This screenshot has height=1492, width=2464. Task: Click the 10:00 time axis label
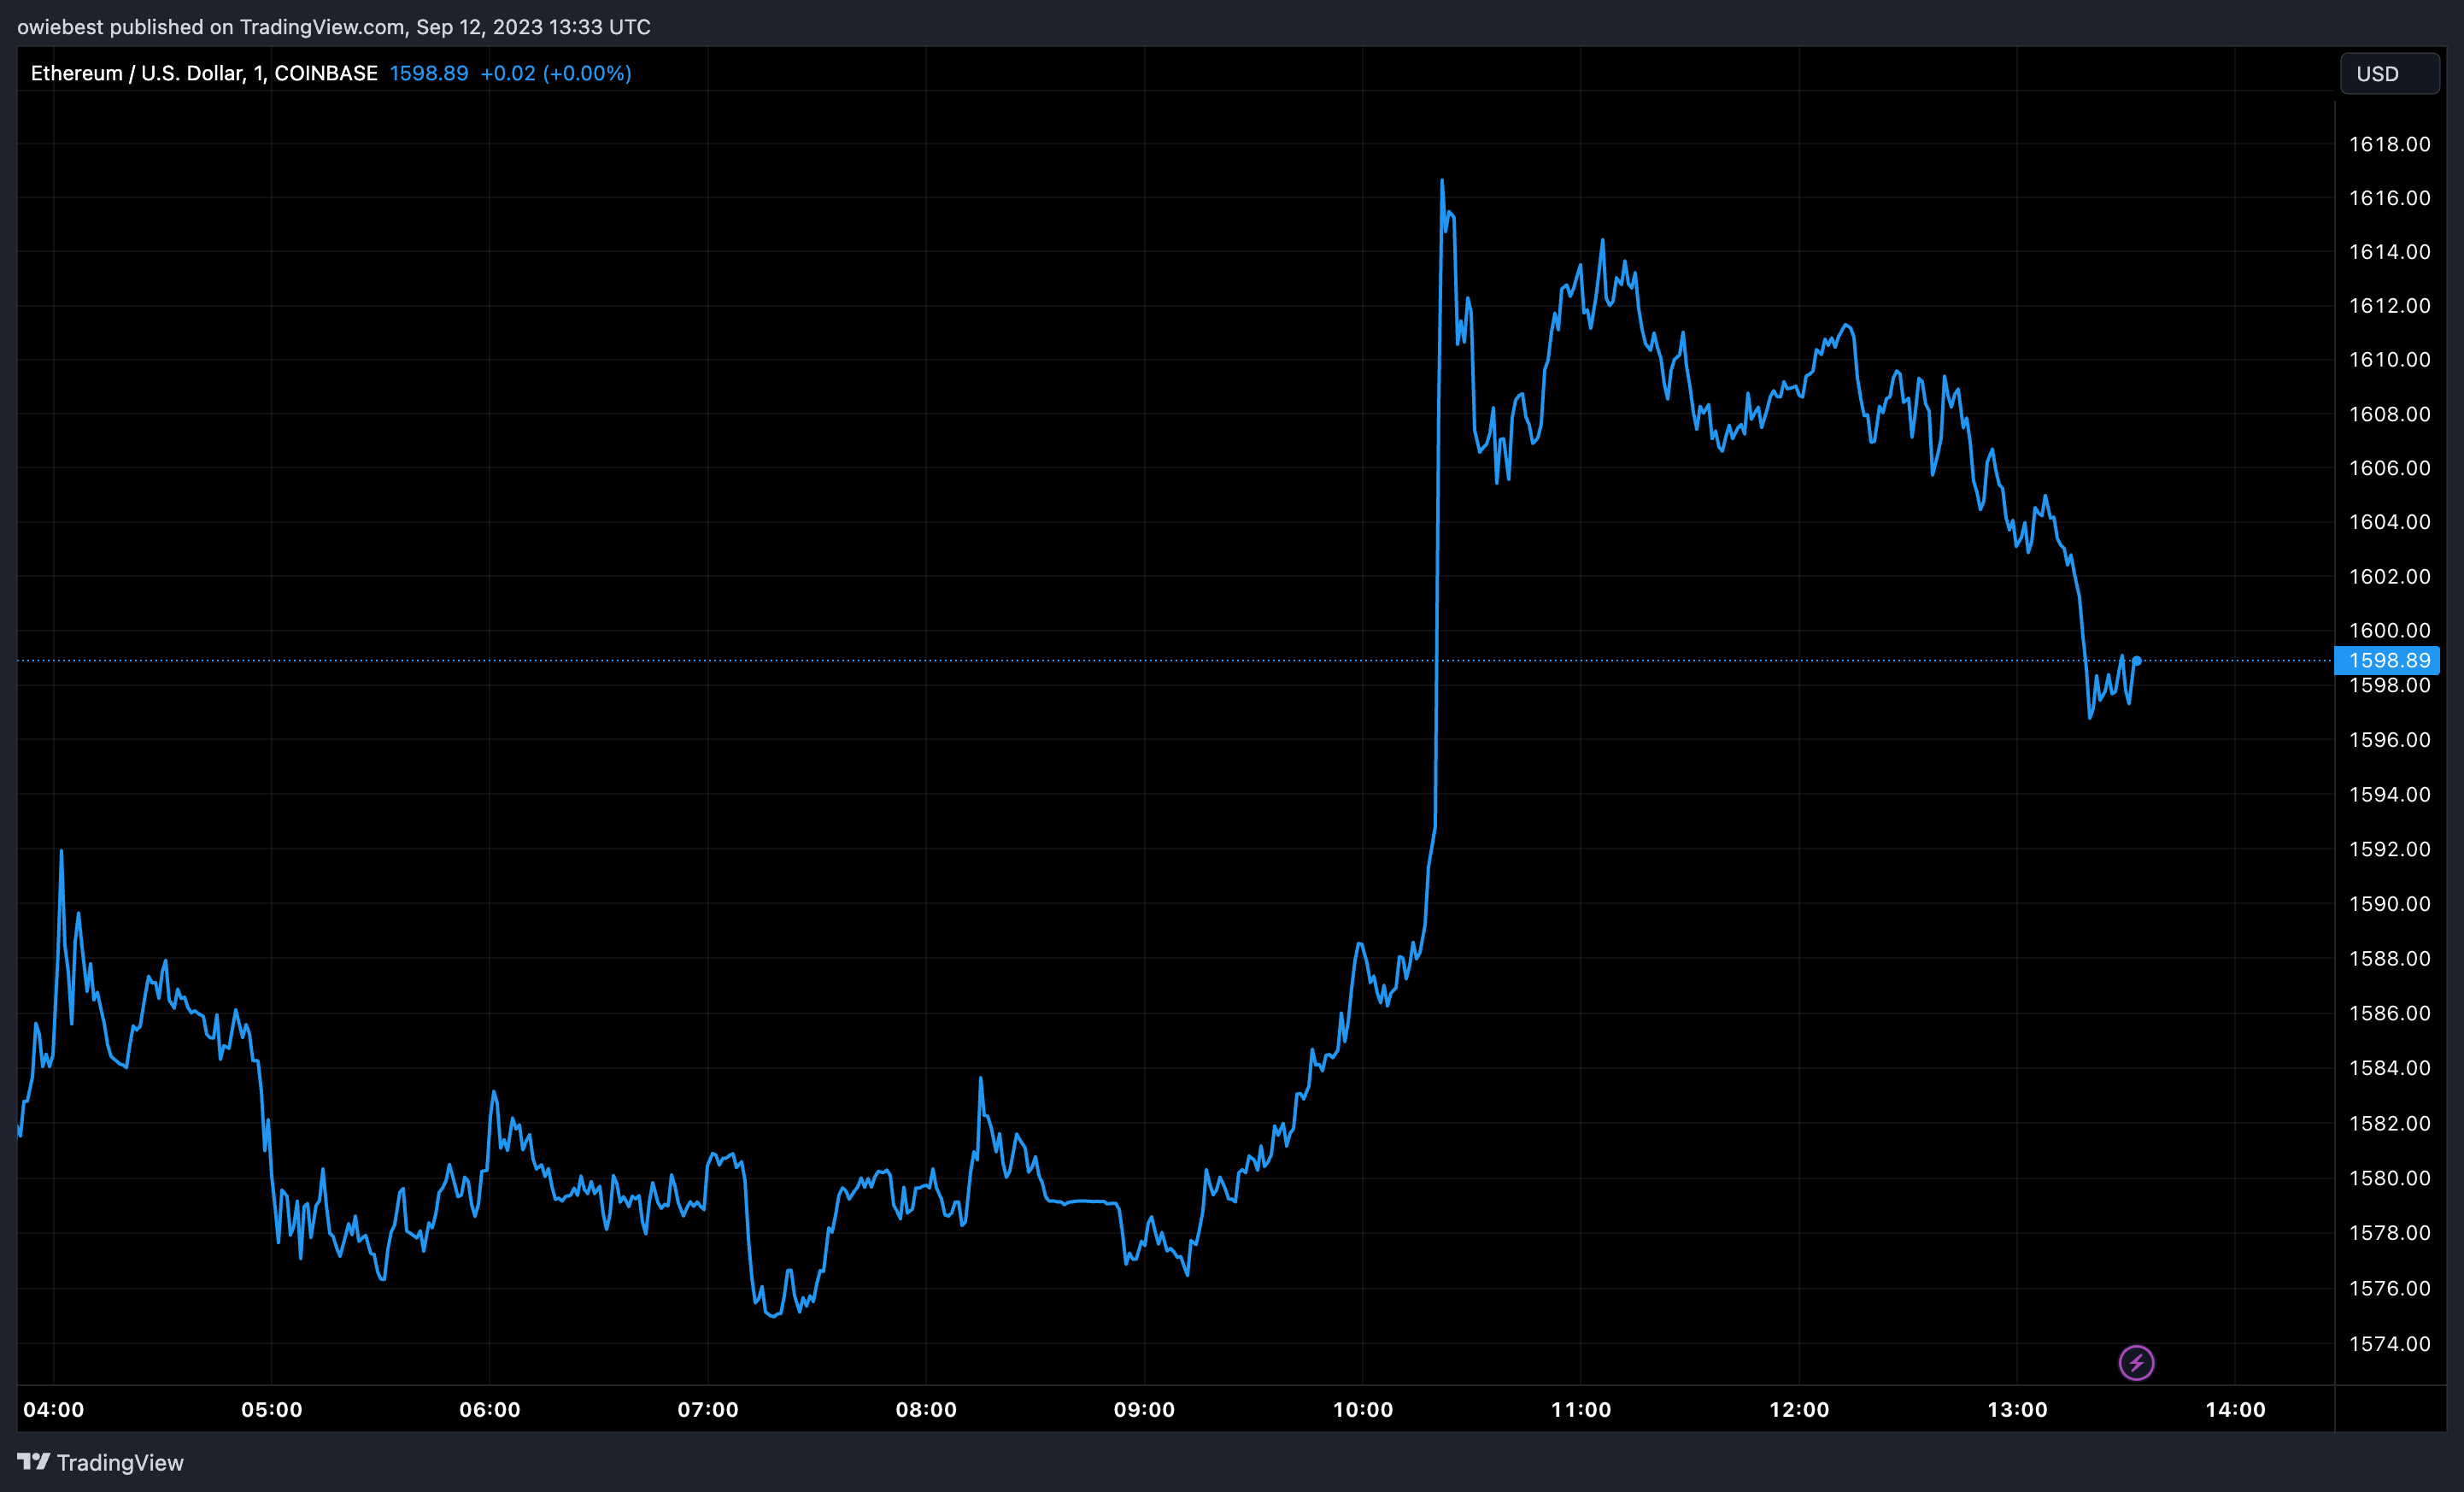point(1362,1409)
